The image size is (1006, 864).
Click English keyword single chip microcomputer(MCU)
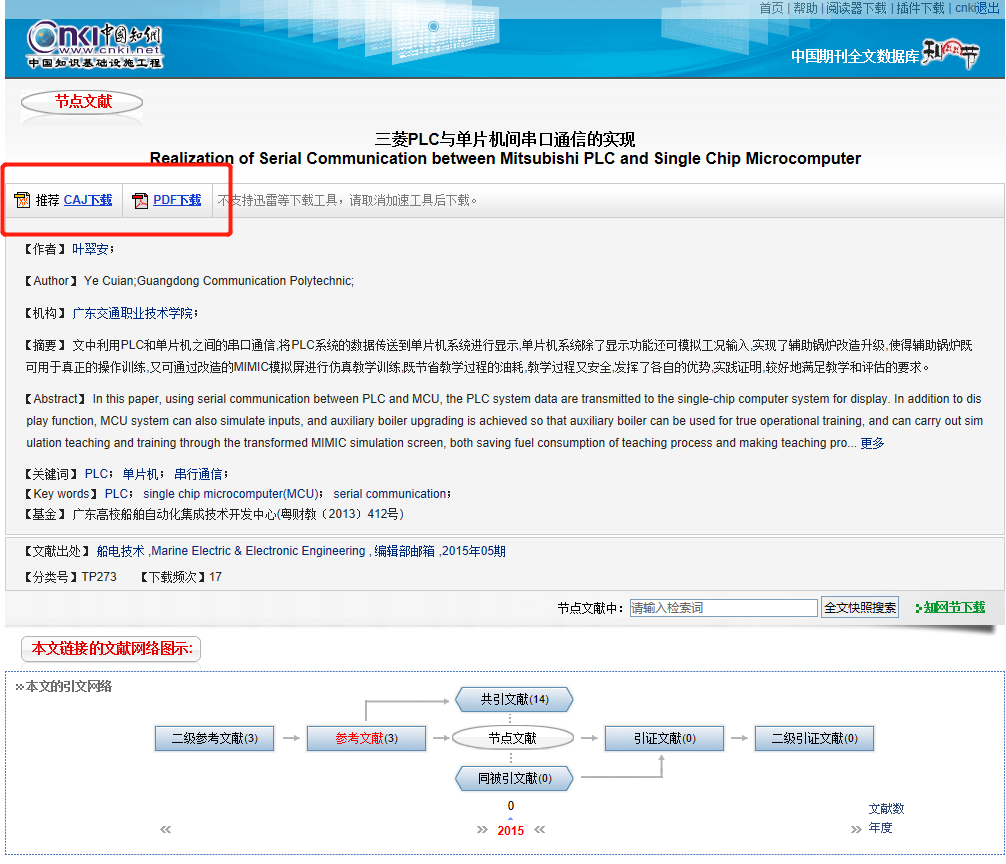(x=231, y=494)
